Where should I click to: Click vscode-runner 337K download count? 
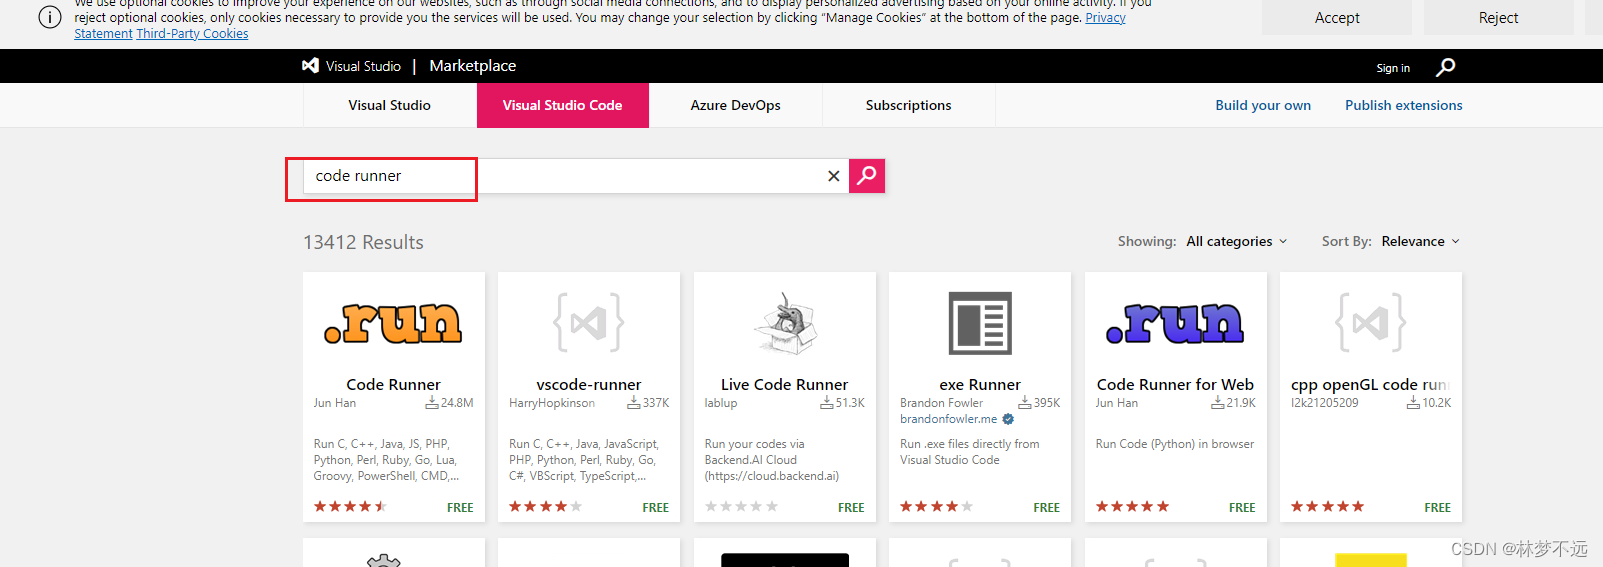(x=648, y=403)
